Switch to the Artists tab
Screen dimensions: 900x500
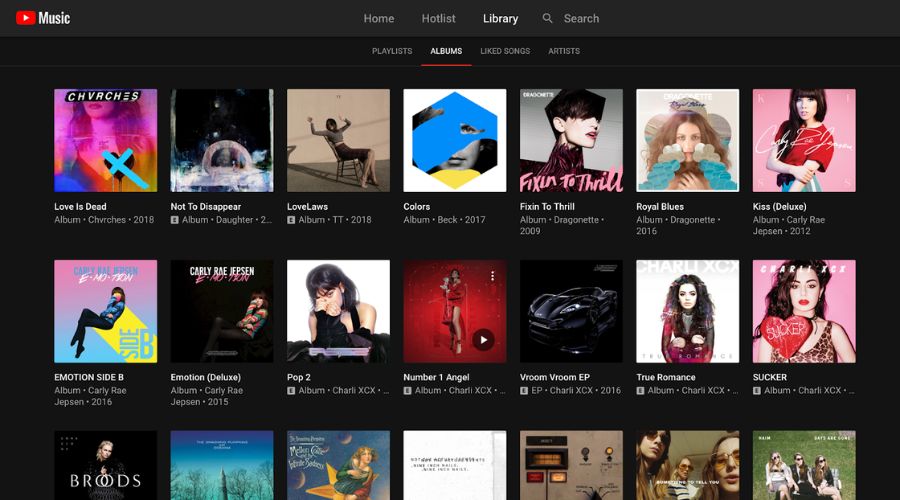click(564, 51)
